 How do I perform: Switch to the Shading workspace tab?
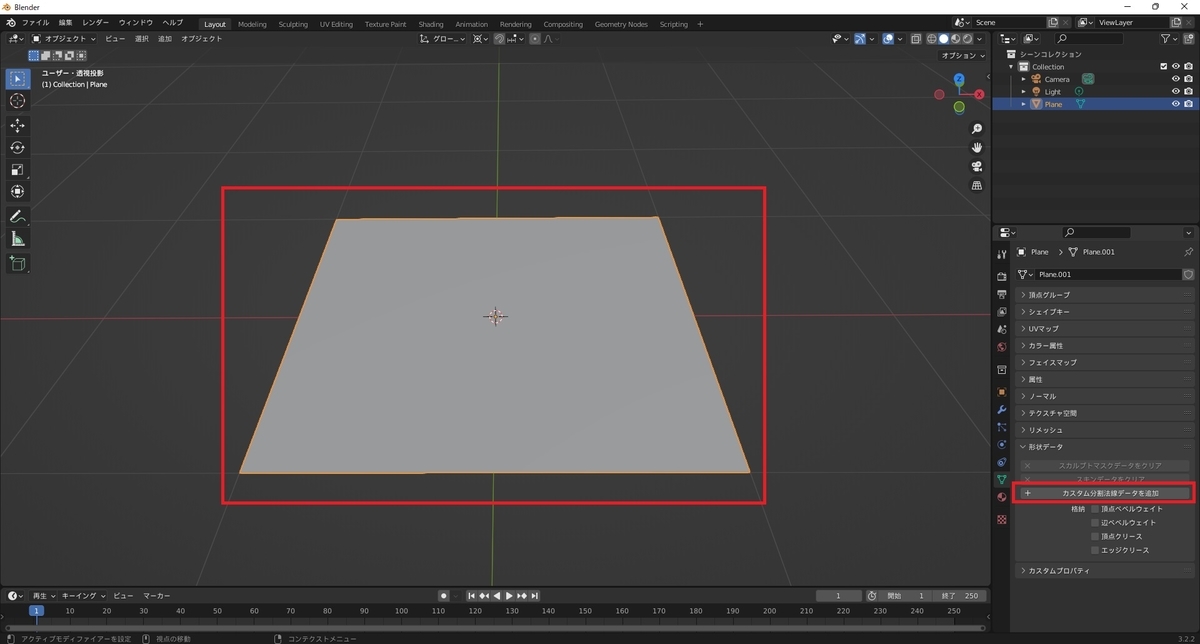point(431,24)
